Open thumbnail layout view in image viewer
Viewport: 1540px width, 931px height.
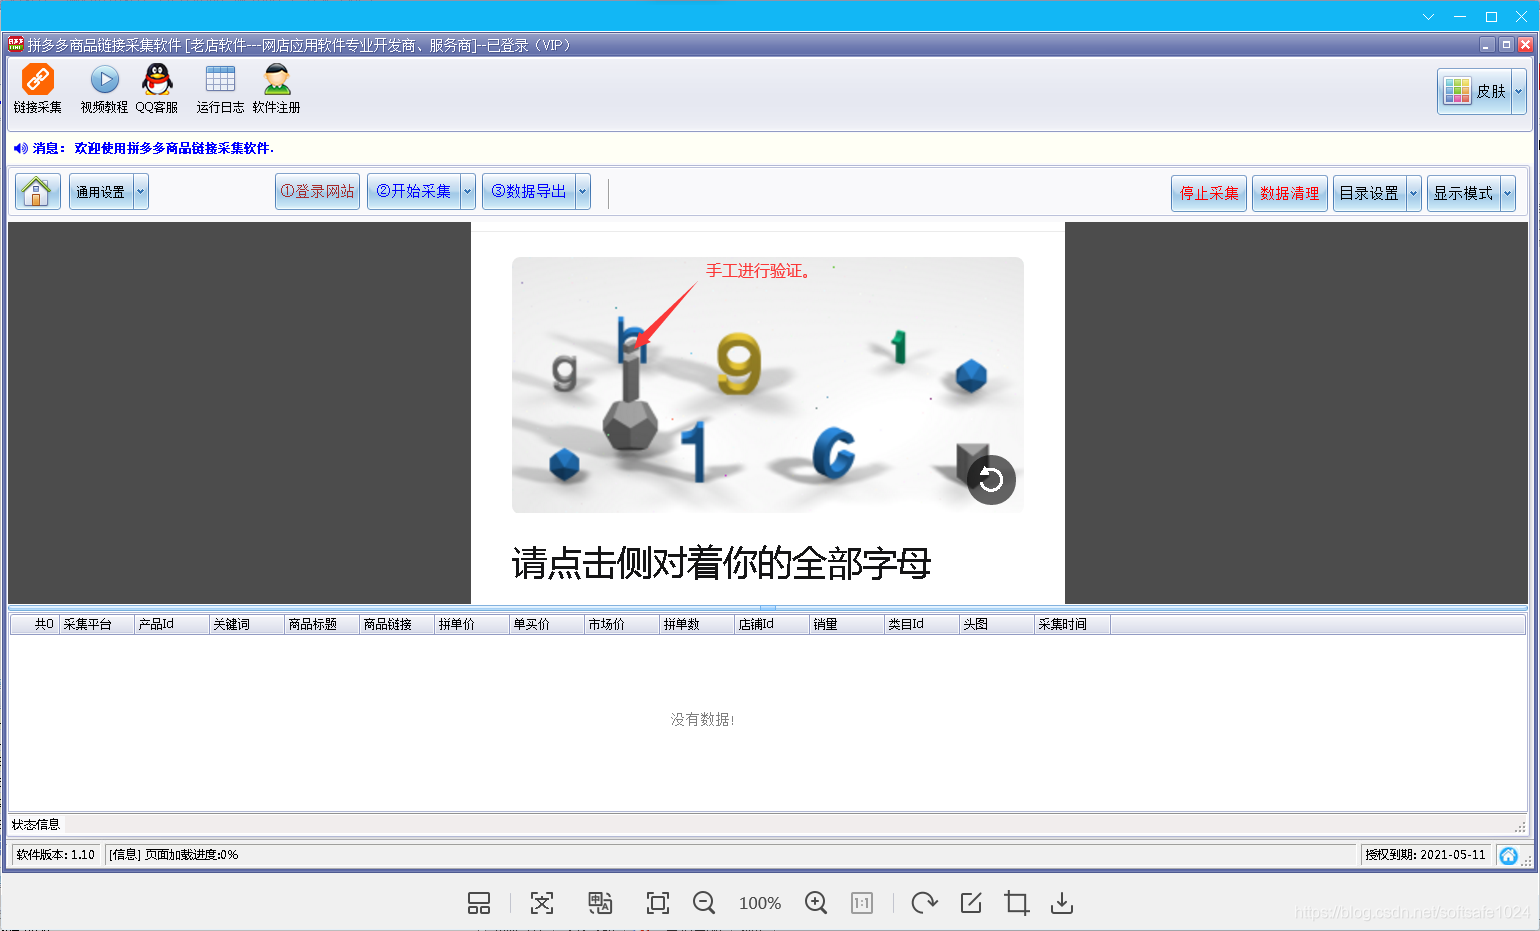click(x=479, y=903)
